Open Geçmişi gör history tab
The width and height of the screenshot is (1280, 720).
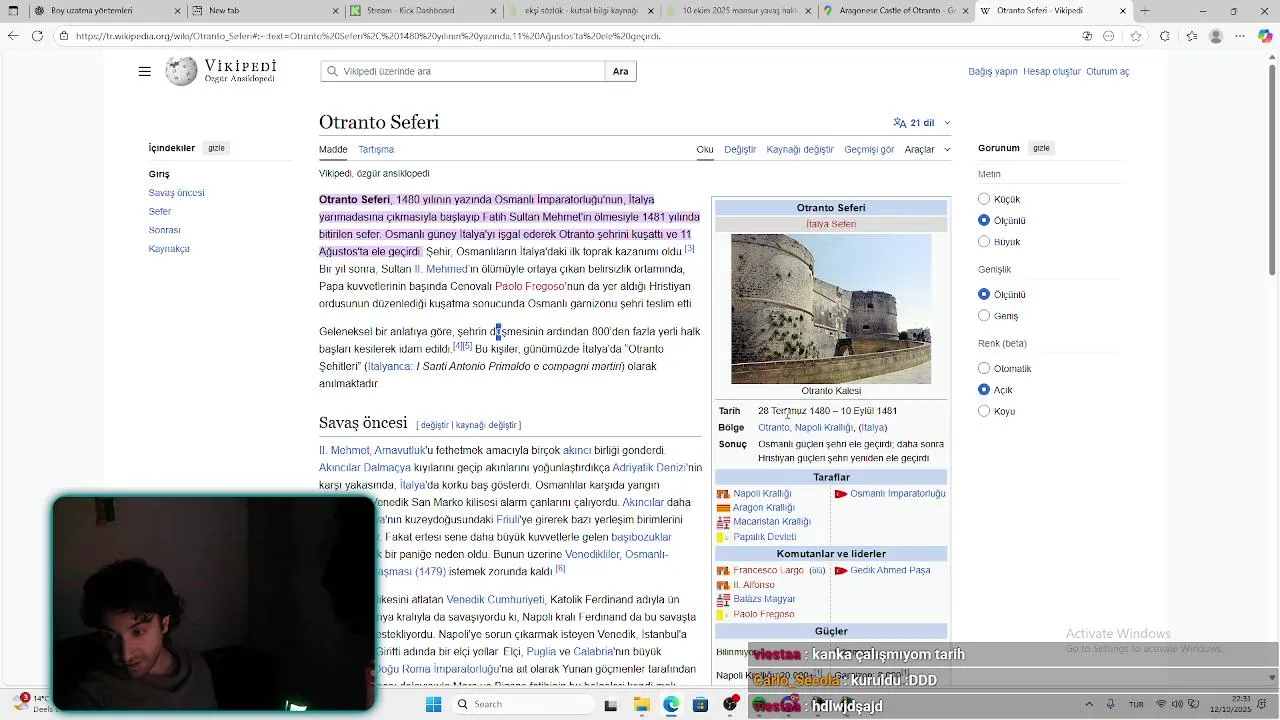(869, 149)
